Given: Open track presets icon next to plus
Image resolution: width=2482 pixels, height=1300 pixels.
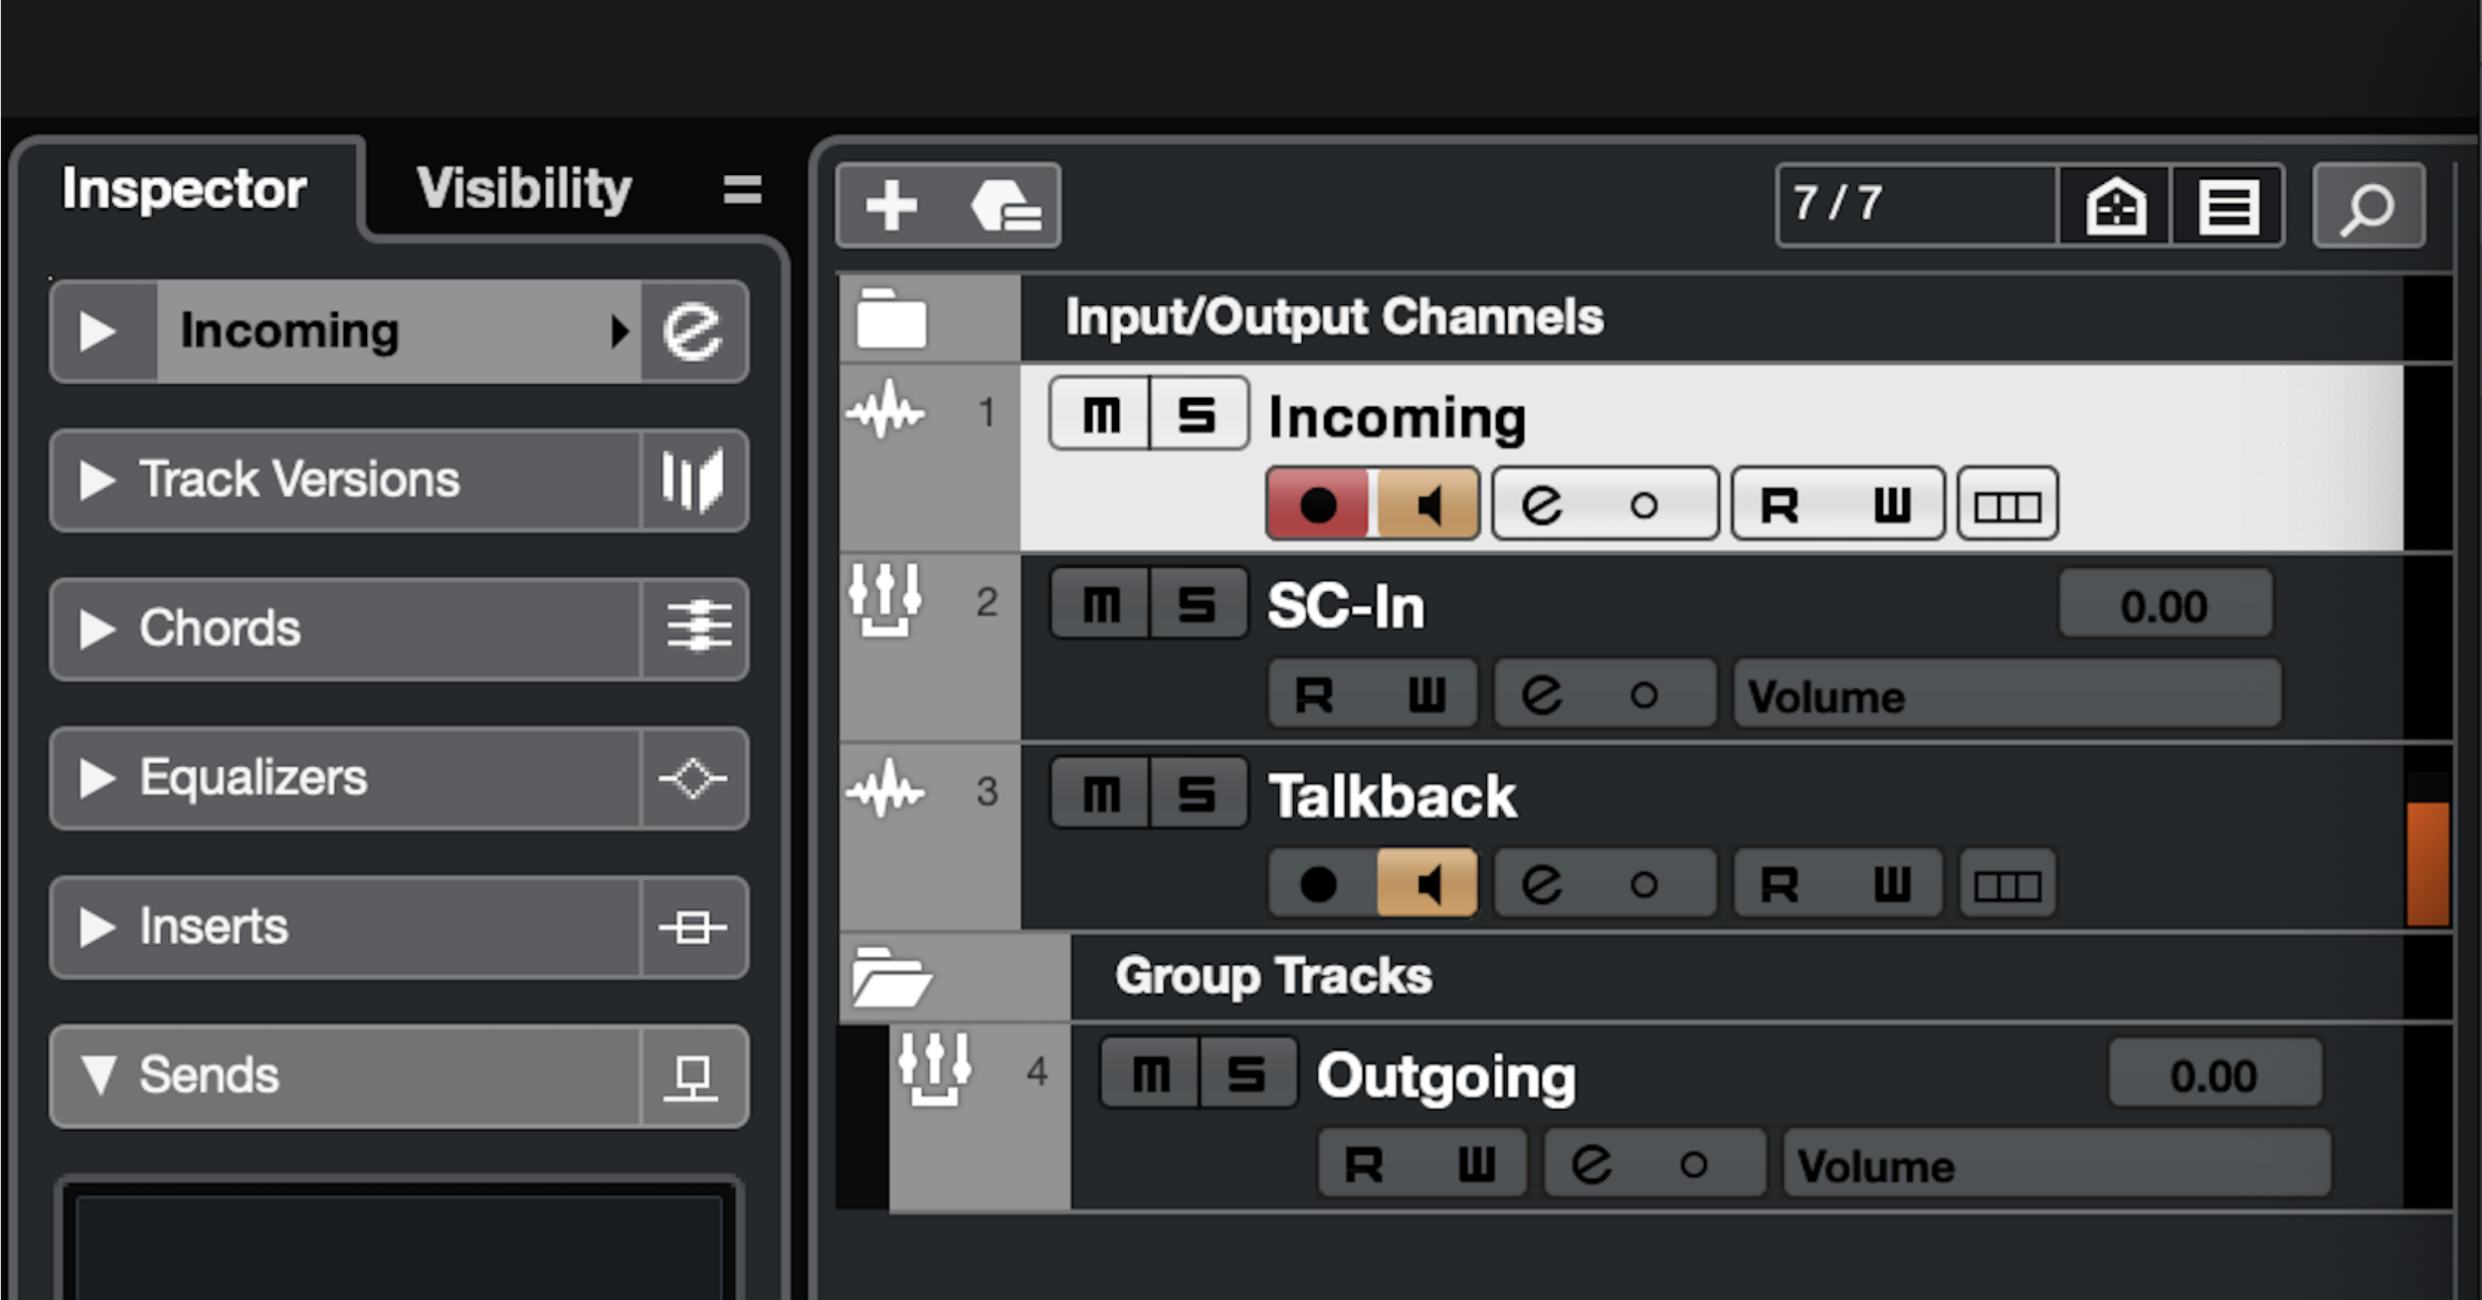Looking at the screenshot, I should point(1005,205).
